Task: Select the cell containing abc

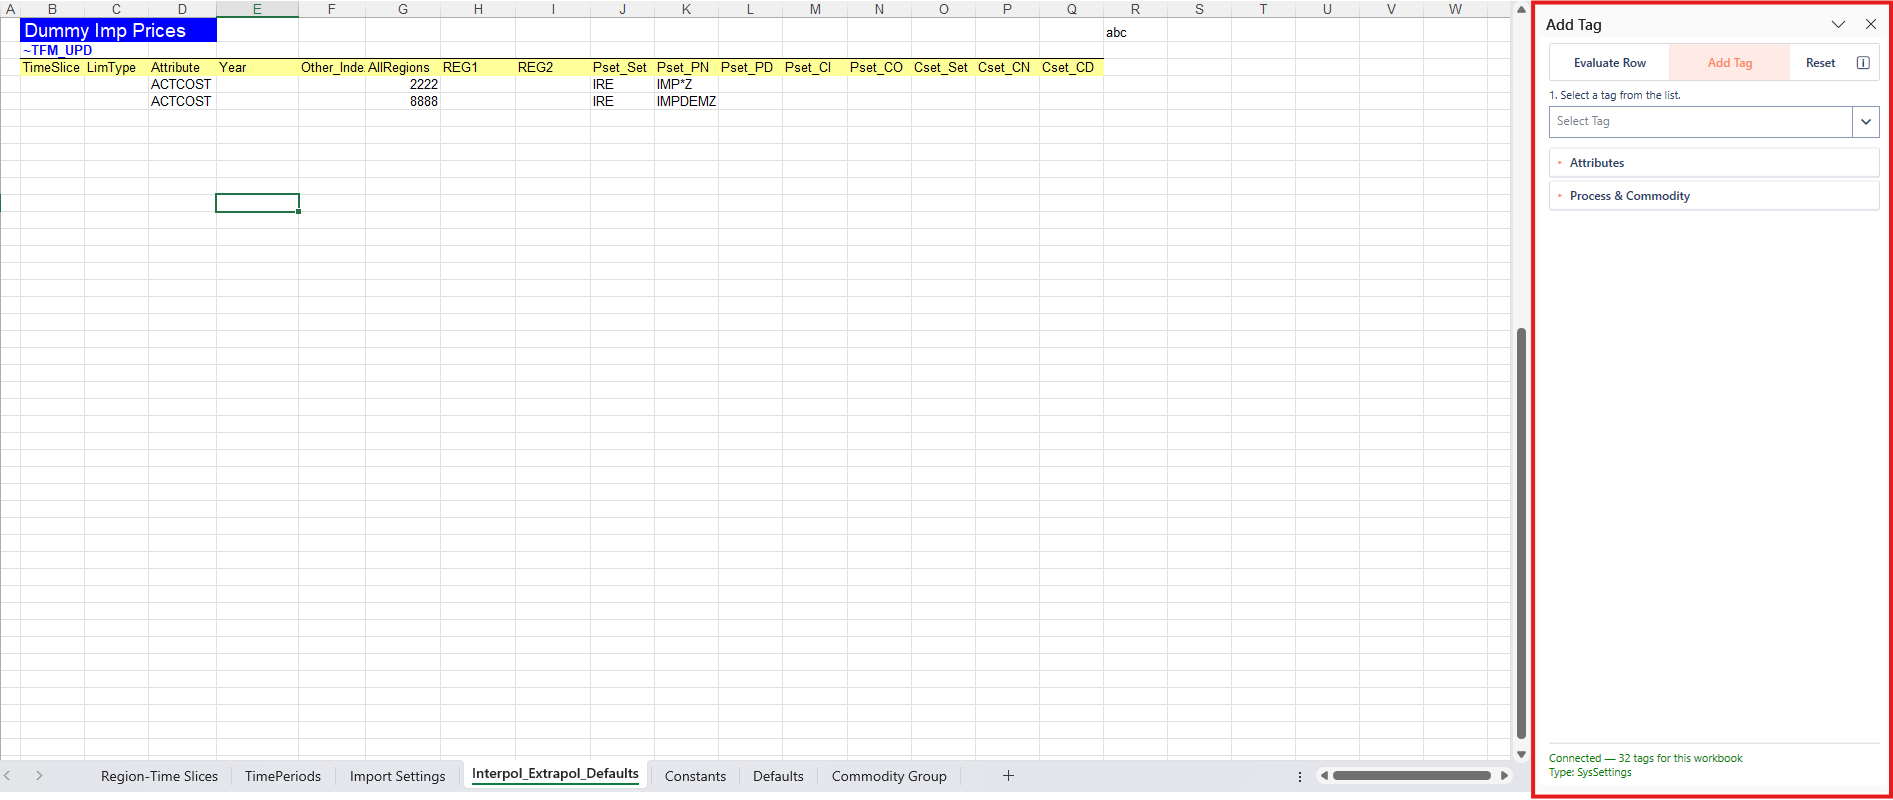Action: (1135, 32)
